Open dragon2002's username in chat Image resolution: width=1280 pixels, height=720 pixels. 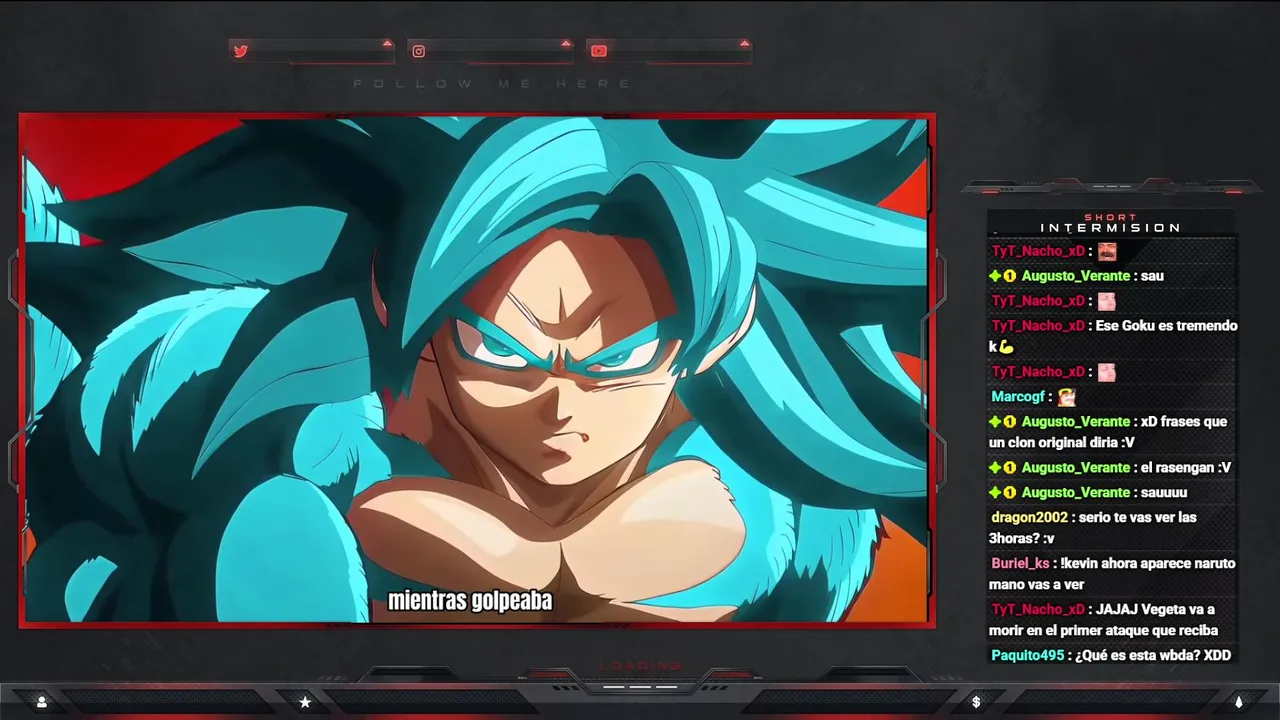(x=1029, y=518)
